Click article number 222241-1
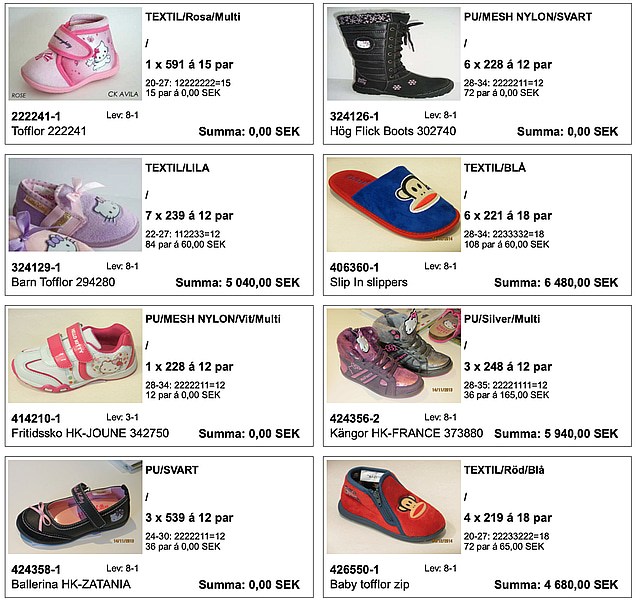Image resolution: width=640 pixels, height=600 pixels. point(36,116)
